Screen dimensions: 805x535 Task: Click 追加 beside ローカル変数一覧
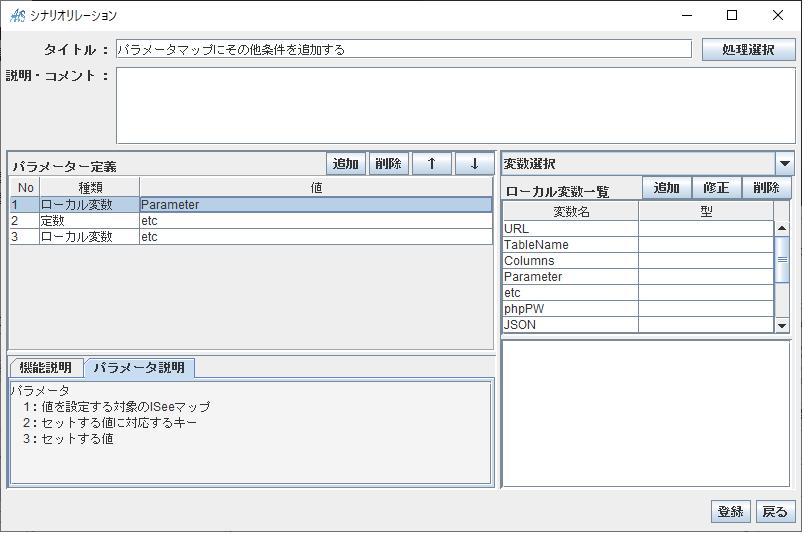pyautogui.click(x=666, y=187)
